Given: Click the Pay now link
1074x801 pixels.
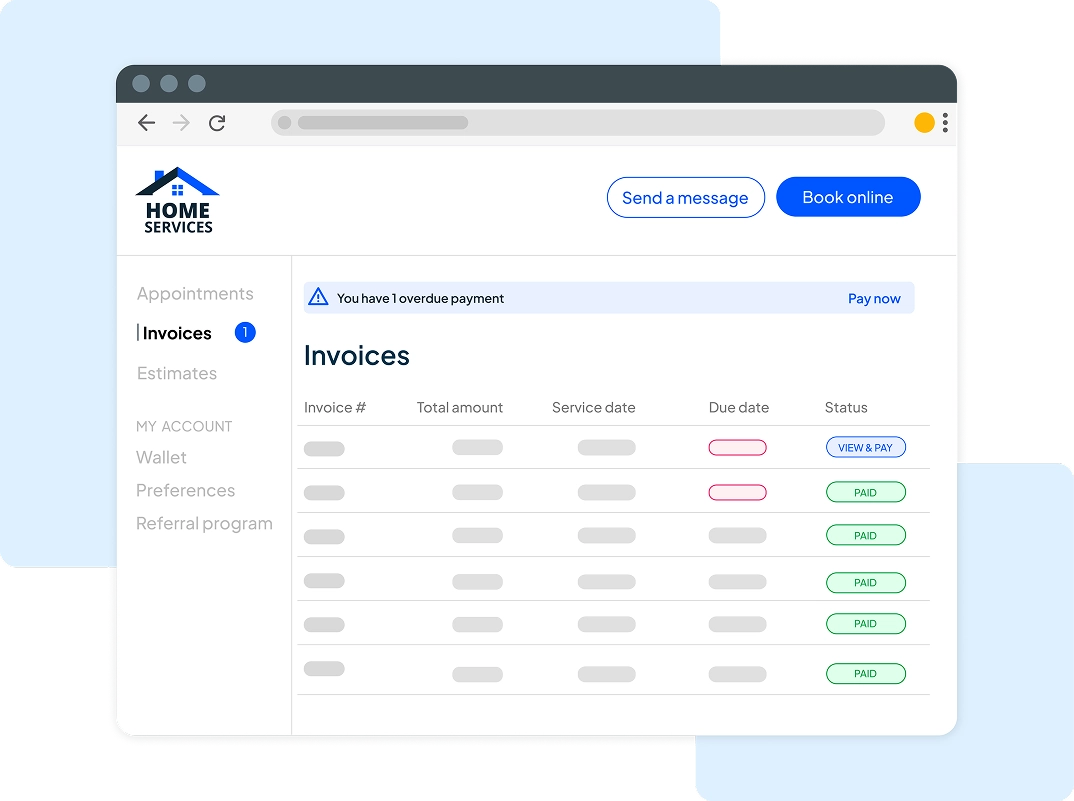Looking at the screenshot, I should point(874,298).
